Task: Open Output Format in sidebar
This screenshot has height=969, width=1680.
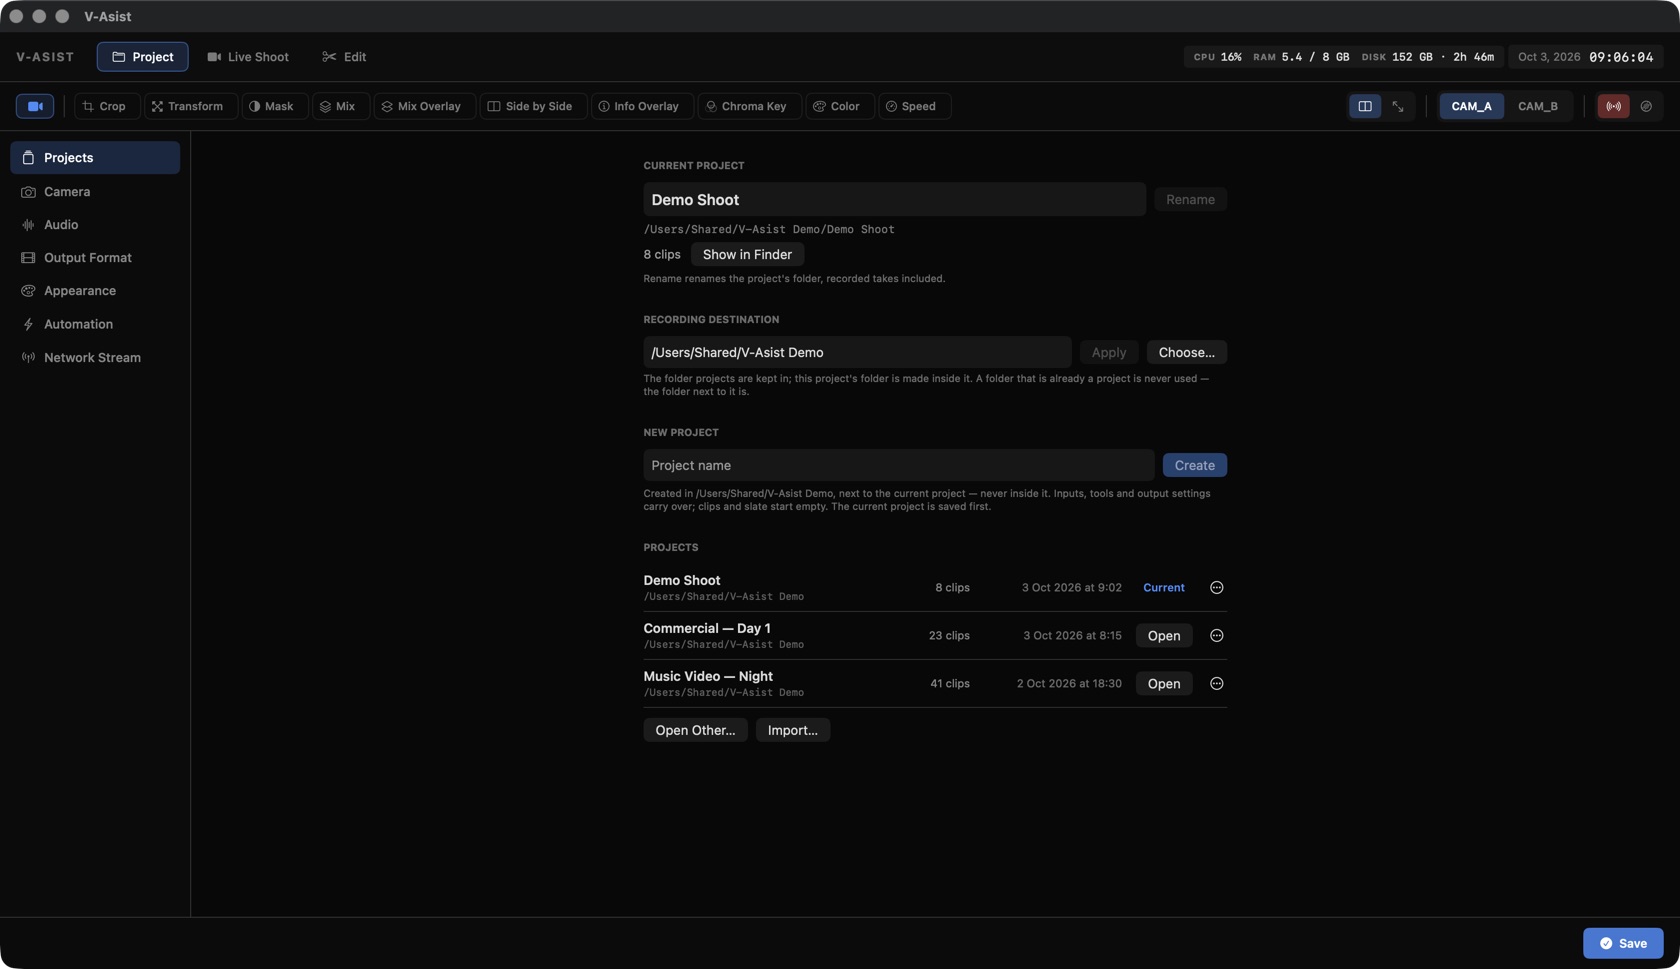Action: click(95, 258)
